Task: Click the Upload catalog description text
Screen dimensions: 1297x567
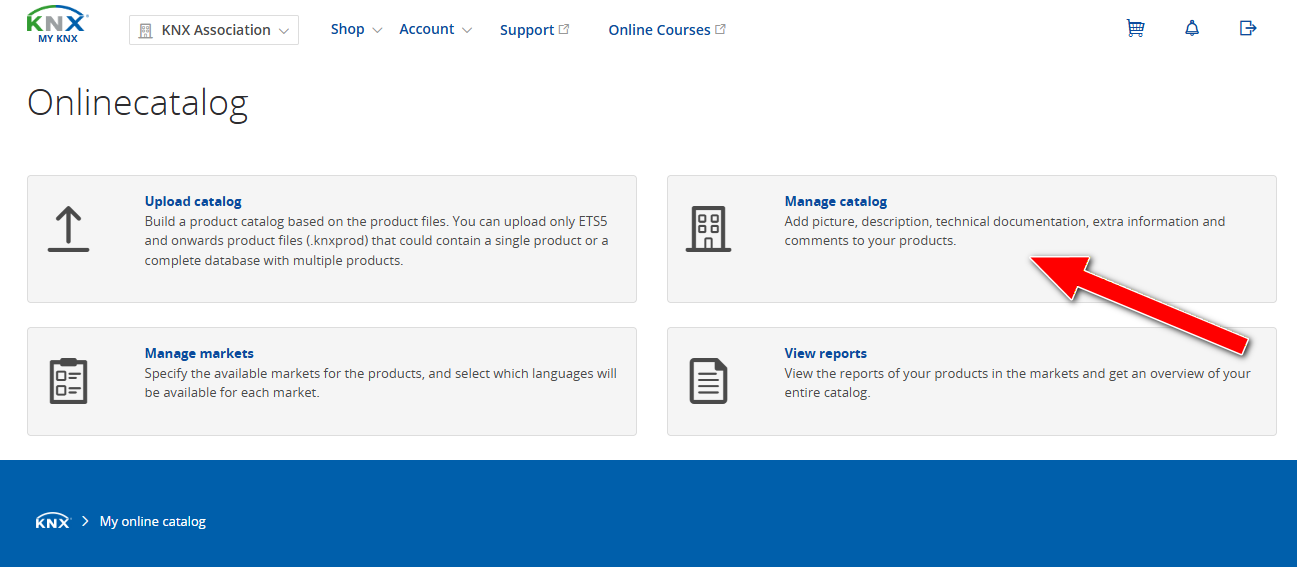Action: tap(377, 241)
